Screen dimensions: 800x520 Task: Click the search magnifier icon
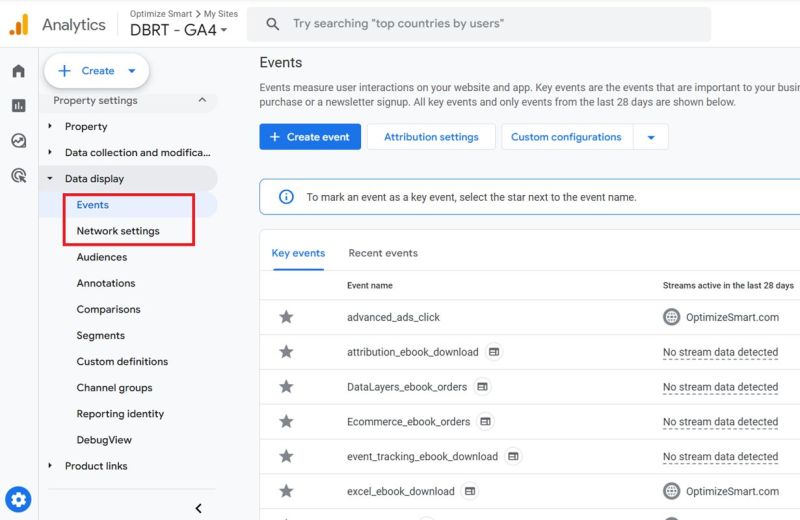(x=272, y=24)
